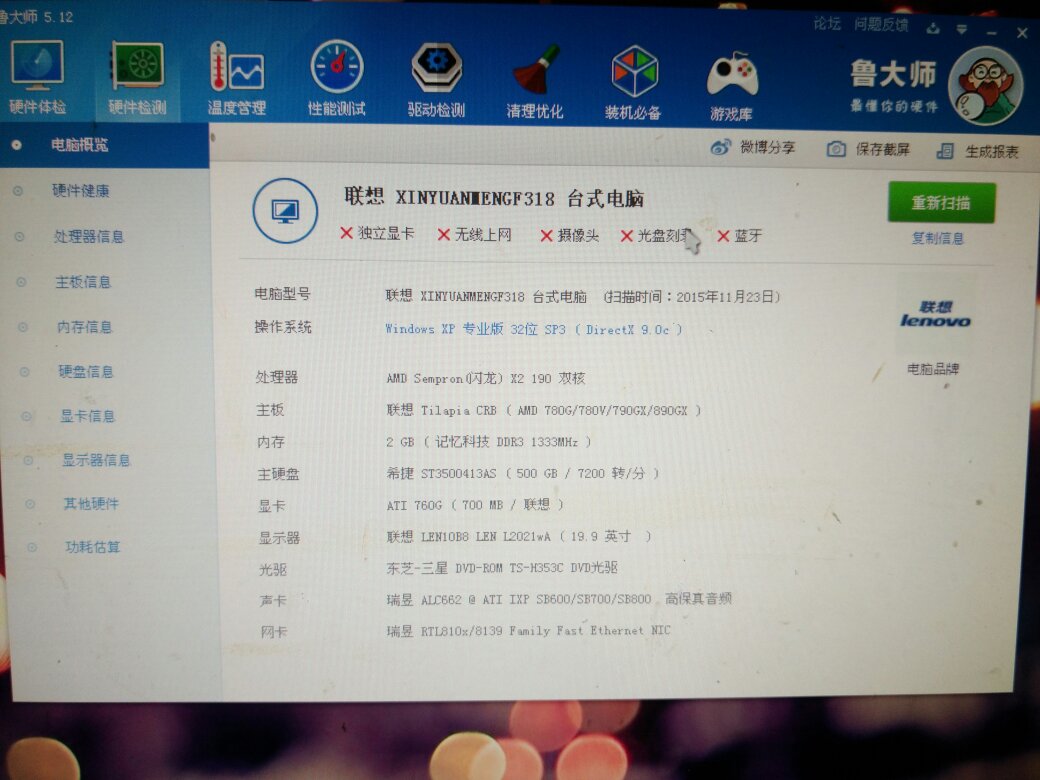1040x780 pixels.
Task: Click the Weibo share icon
Action: pyautogui.click(x=720, y=147)
